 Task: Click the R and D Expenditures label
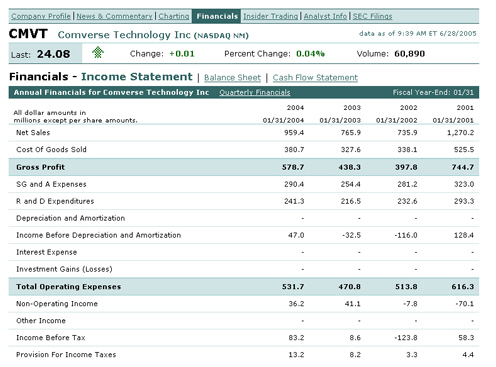coord(55,201)
